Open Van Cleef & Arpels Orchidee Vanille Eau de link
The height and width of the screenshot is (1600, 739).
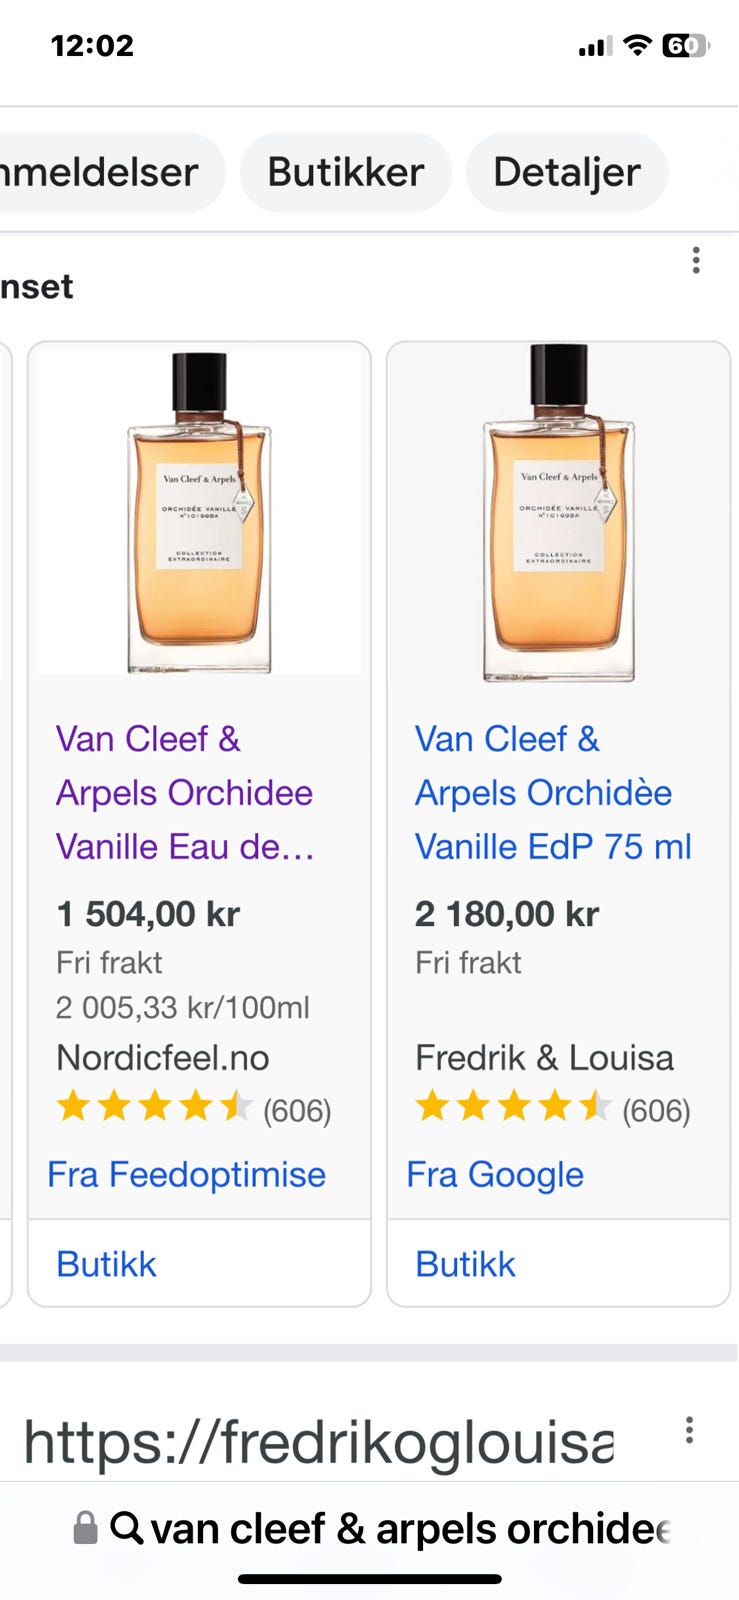click(185, 793)
